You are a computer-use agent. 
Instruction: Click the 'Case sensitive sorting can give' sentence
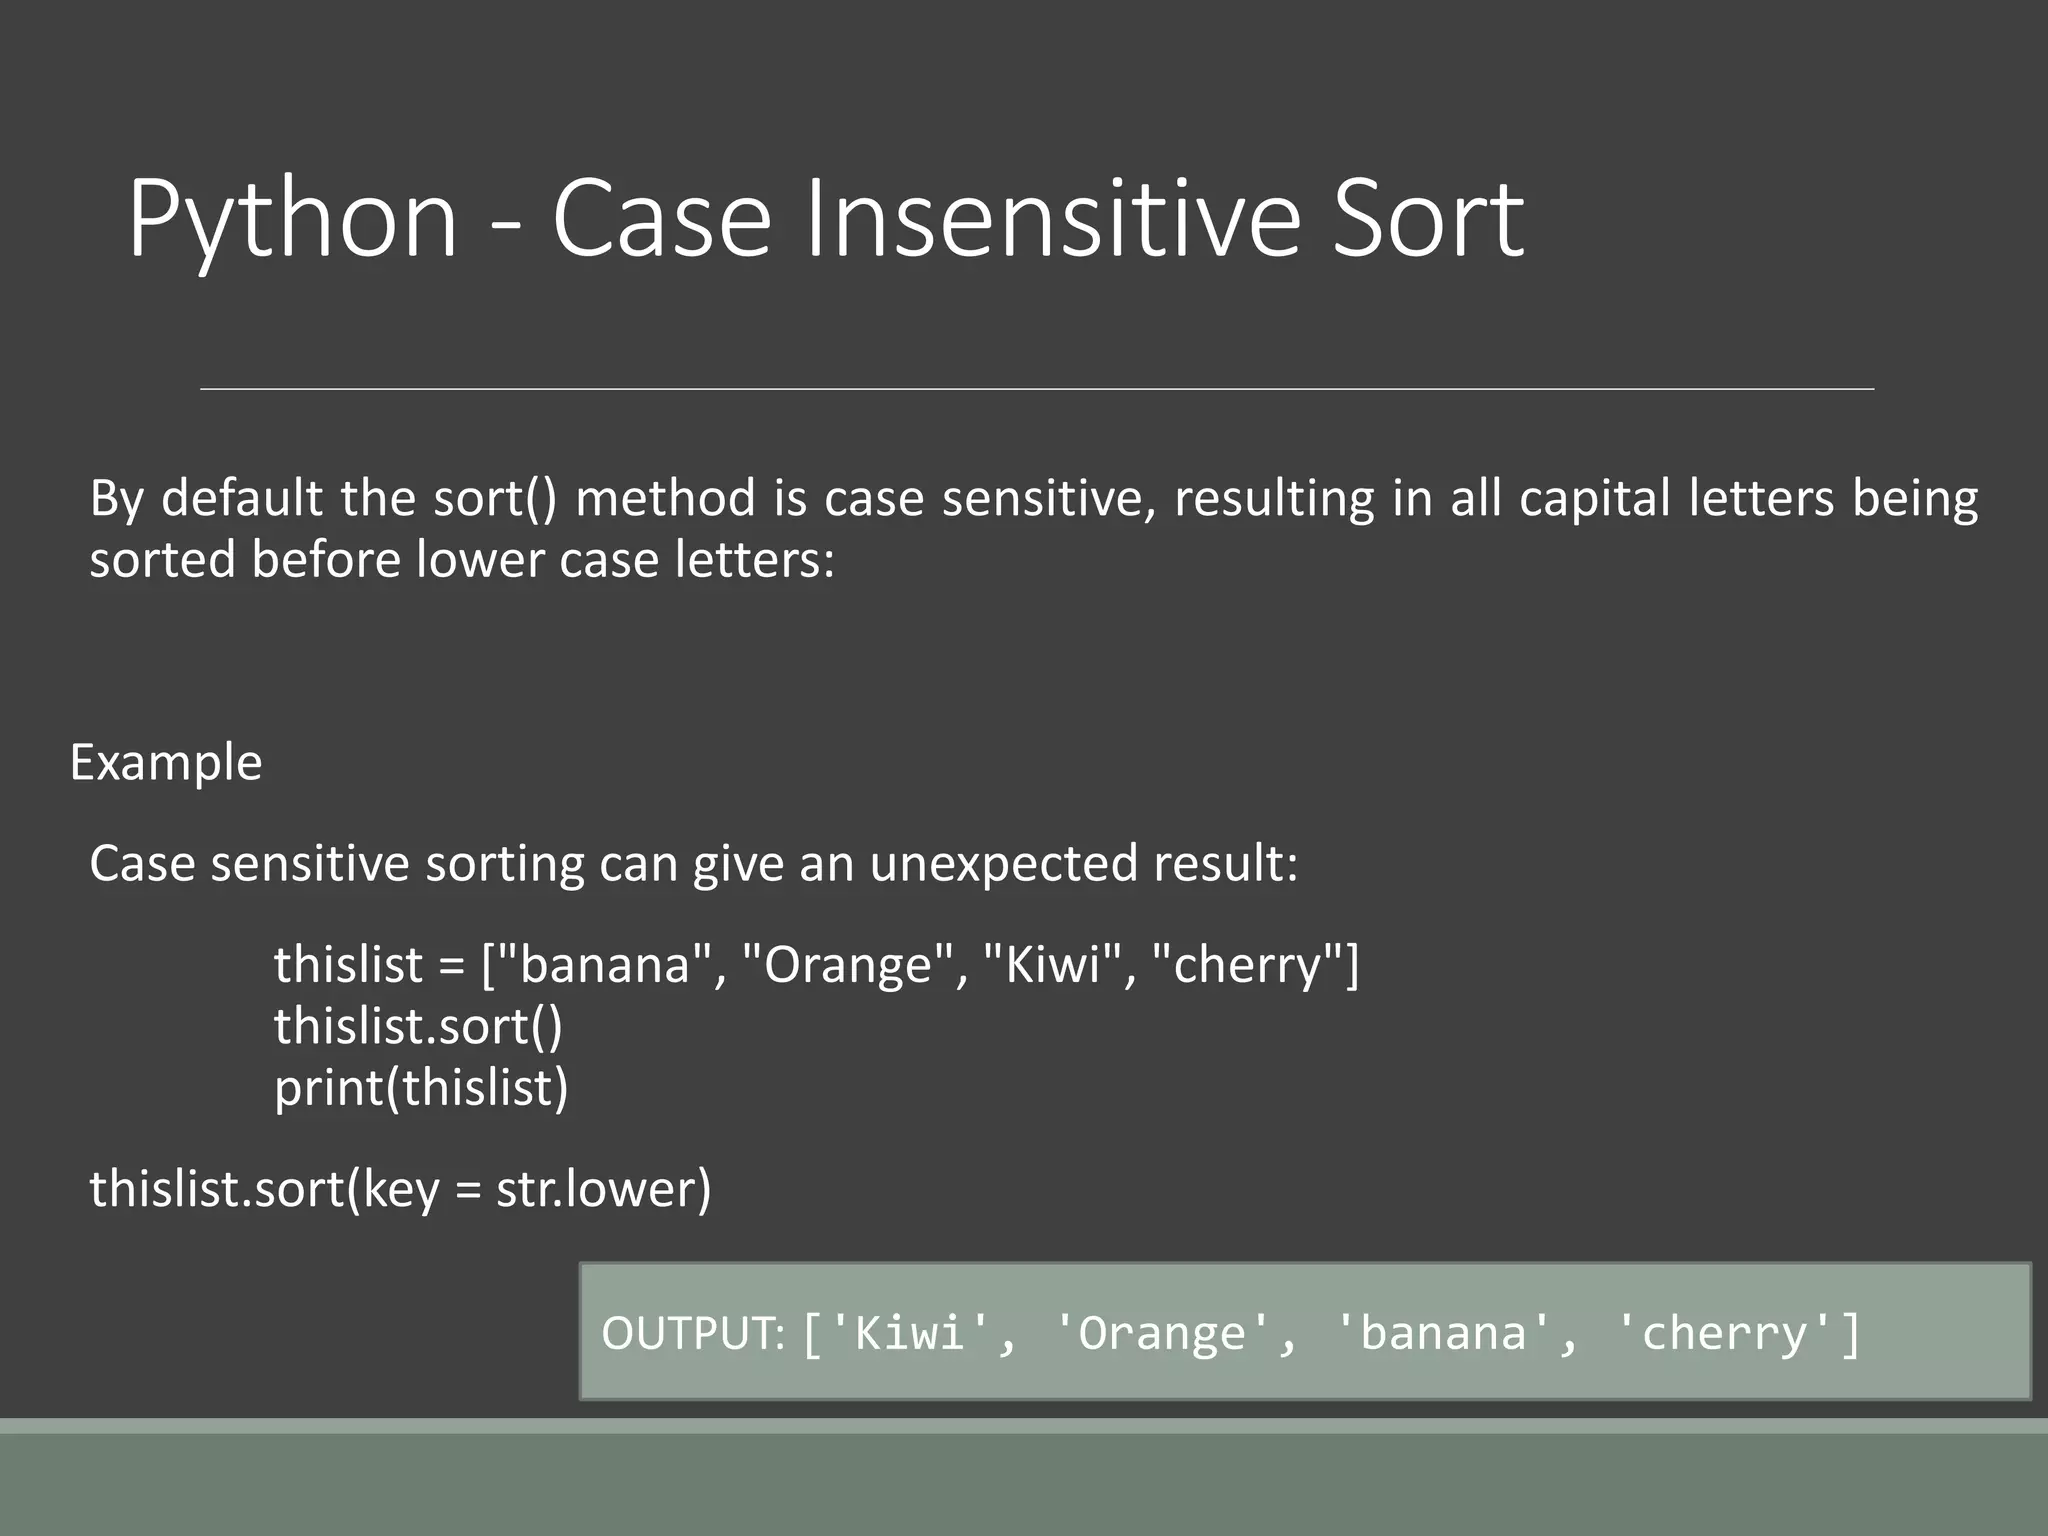point(693,863)
